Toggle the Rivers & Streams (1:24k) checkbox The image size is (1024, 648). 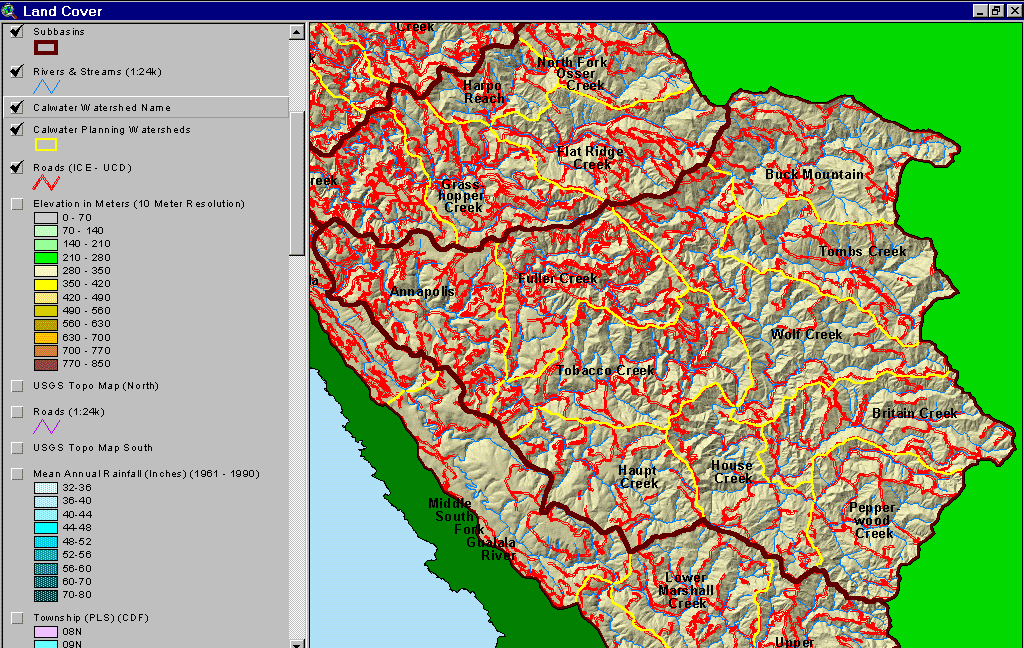(17, 71)
